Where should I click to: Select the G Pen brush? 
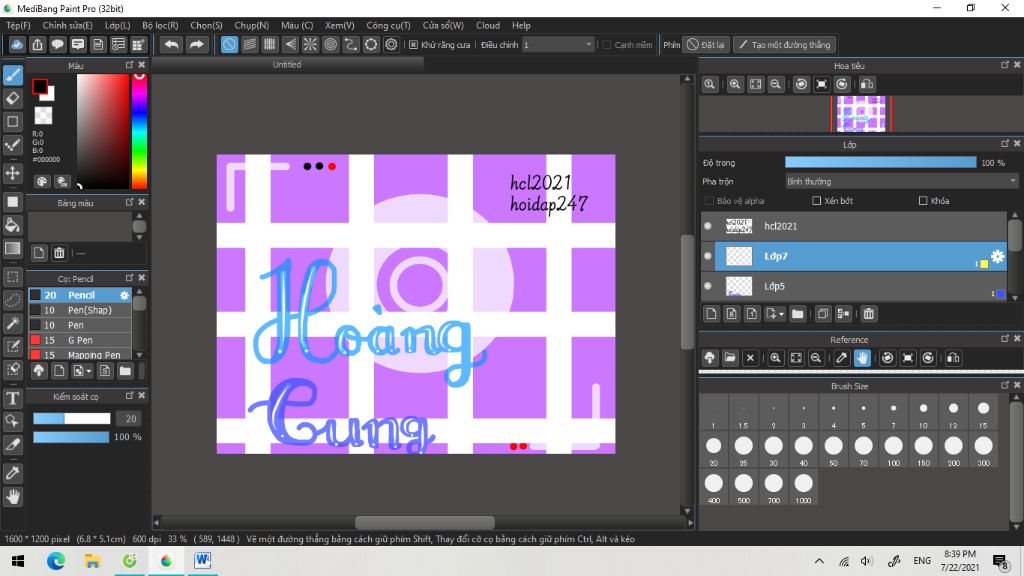tap(80, 340)
